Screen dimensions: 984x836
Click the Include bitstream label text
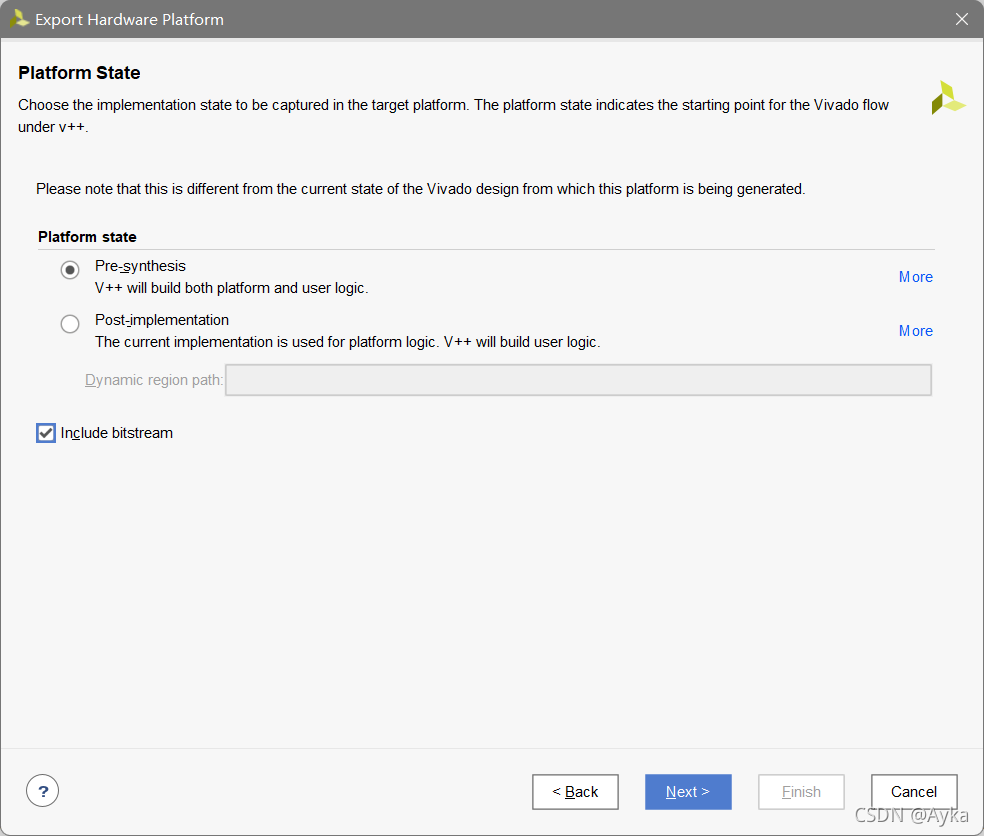coord(117,433)
